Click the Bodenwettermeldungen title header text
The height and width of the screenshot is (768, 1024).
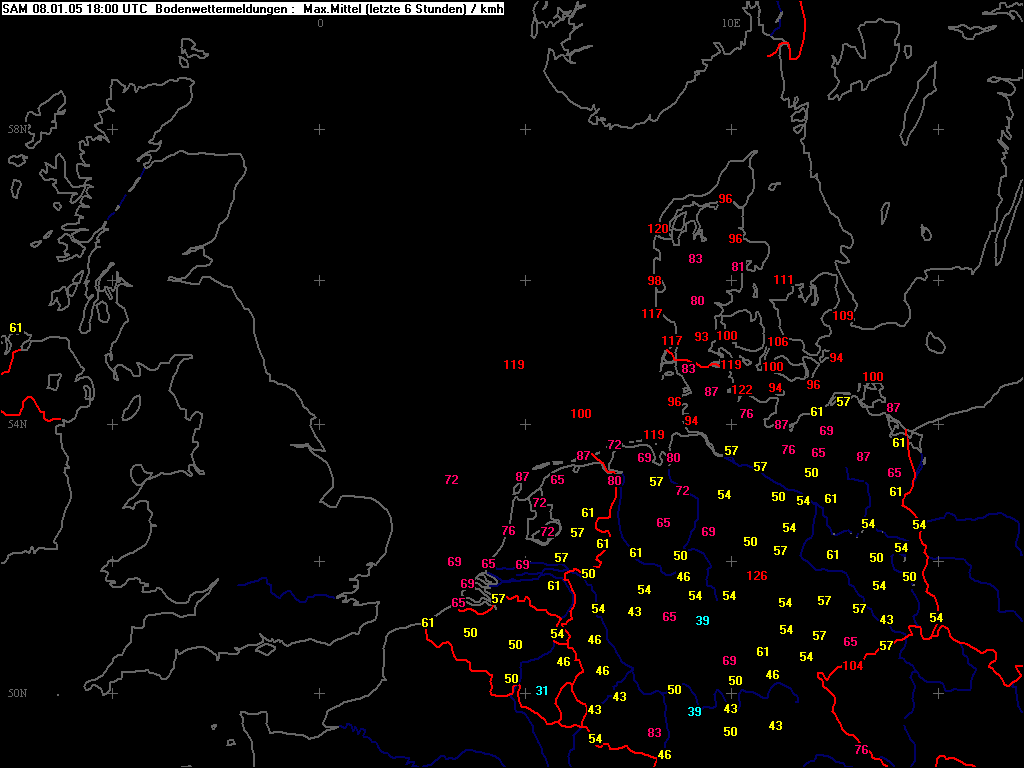(x=224, y=9)
